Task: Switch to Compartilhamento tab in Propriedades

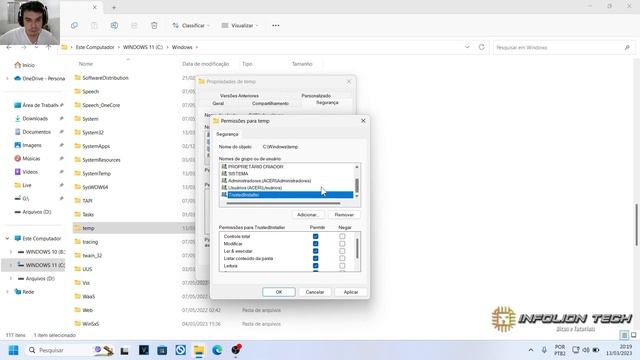Action: click(x=270, y=103)
